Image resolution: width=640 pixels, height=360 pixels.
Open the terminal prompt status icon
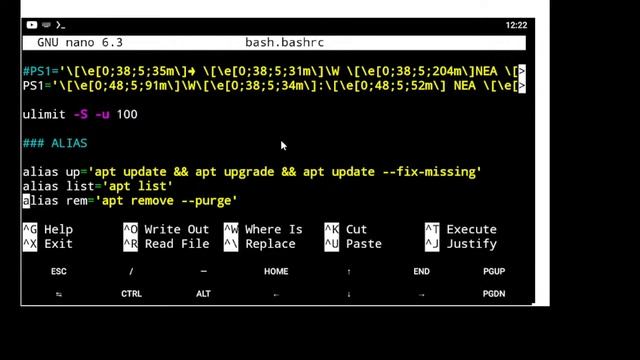click(60, 25)
